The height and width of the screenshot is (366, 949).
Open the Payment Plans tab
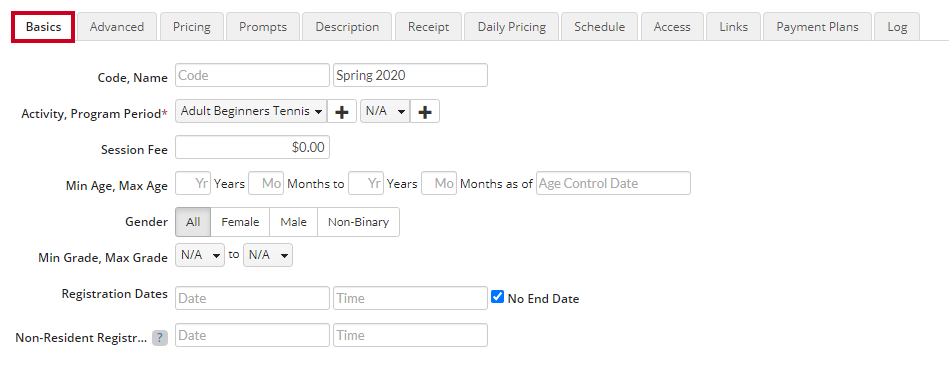(817, 27)
